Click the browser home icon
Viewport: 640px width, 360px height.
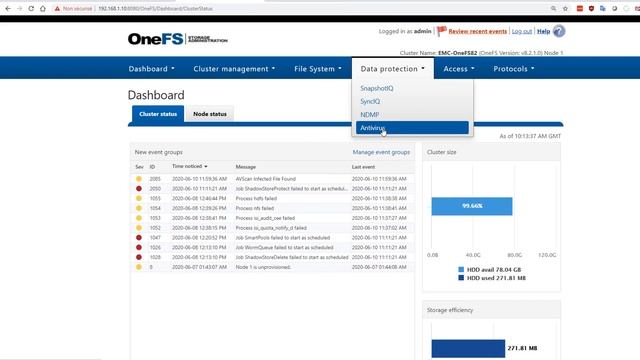pyautogui.click(x=42, y=9)
